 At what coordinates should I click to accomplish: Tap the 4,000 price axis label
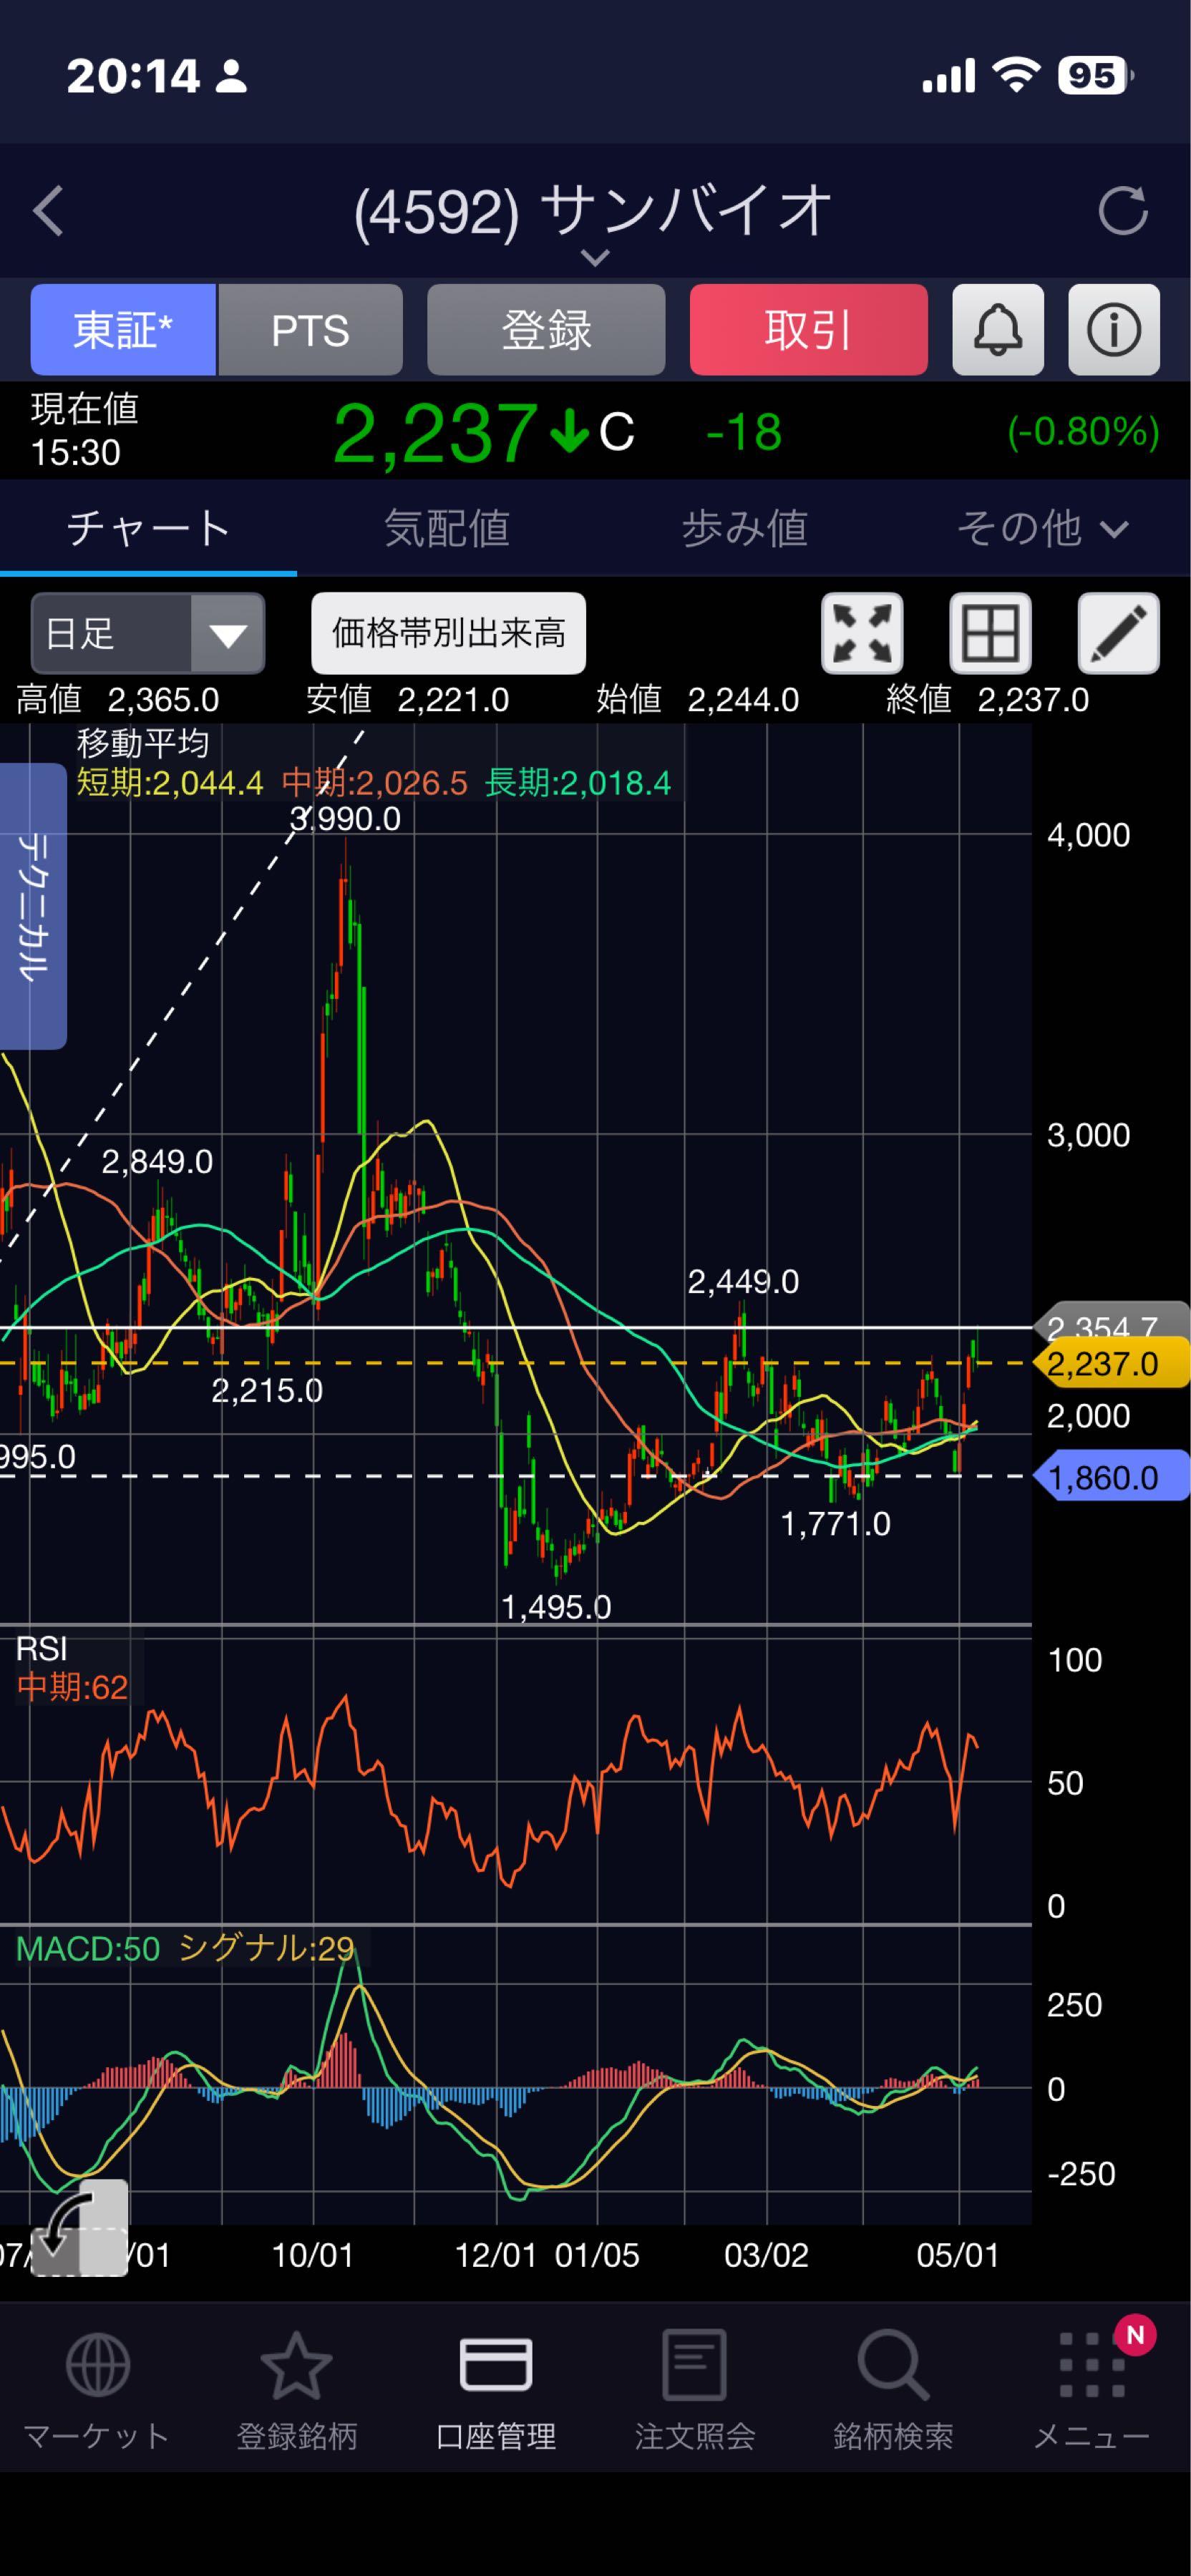[x=1088, y=835]
